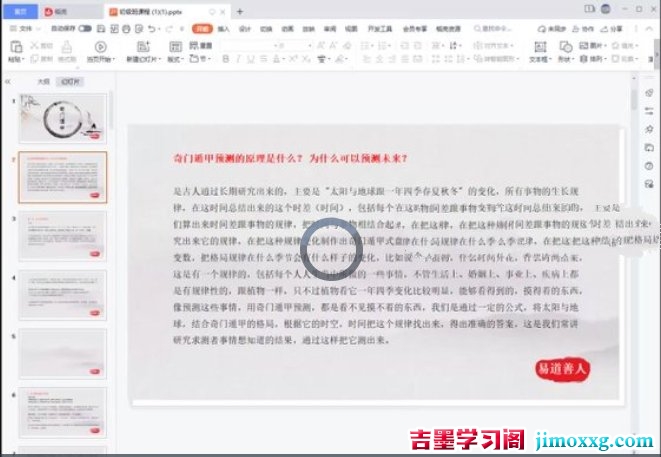
Task: Open the 开发工具 developer tools tab
Action: point(380,29)
